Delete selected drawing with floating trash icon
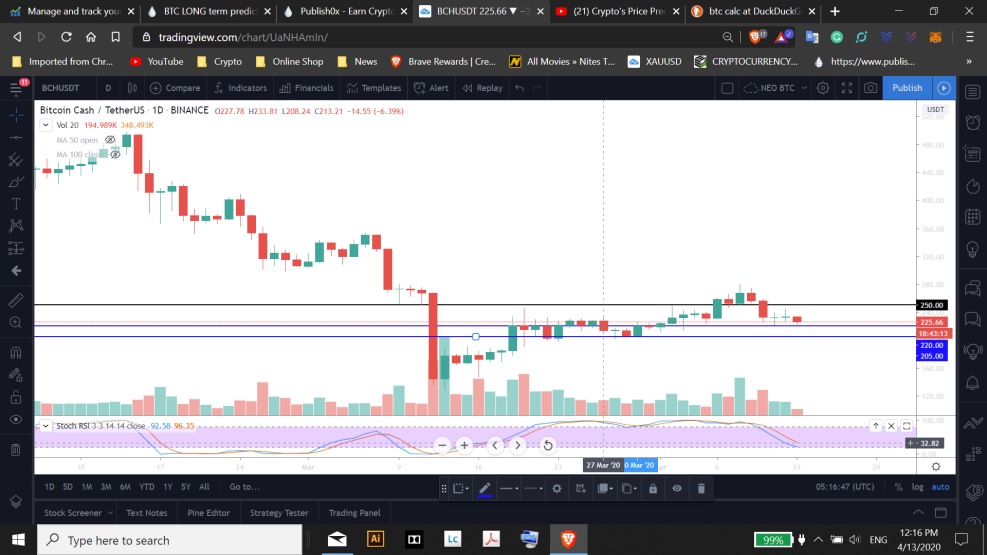This screenshot has height=555, width=987. pos(701,488)
